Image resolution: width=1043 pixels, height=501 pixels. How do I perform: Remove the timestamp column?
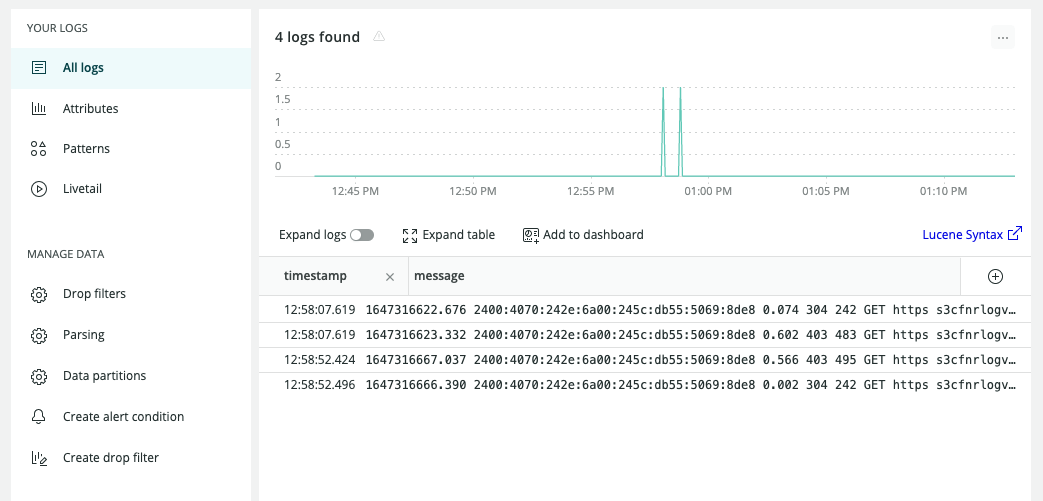click(x=390, y=276)
